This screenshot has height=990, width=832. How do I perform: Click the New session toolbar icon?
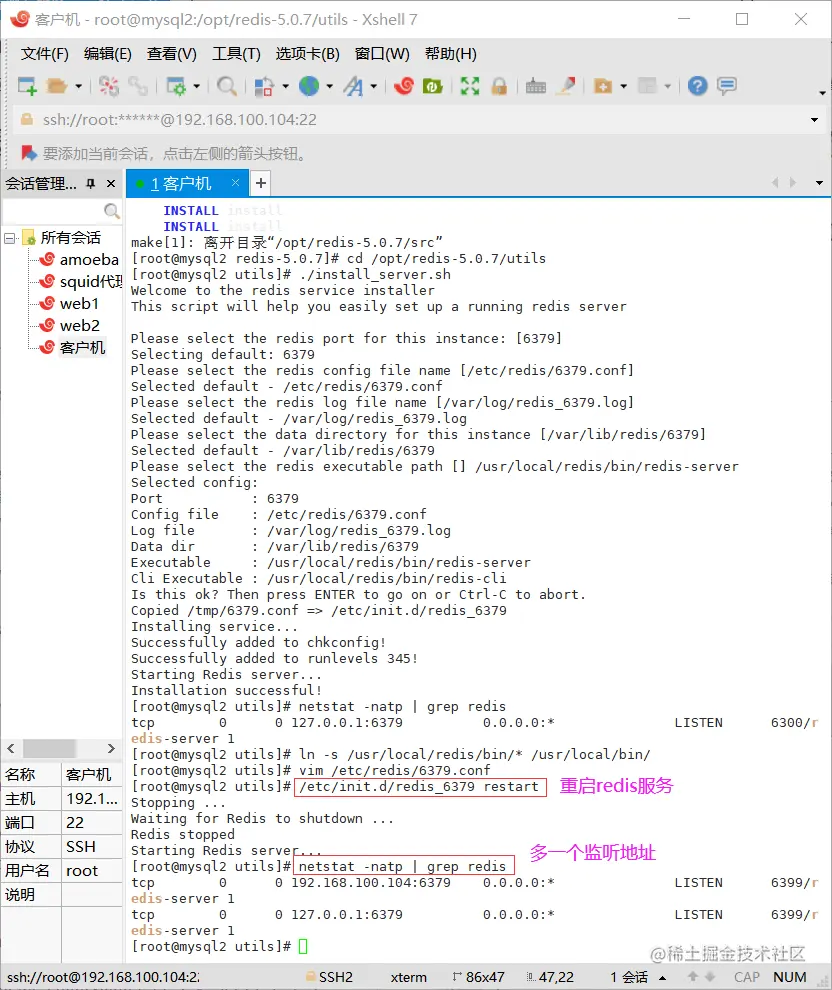27,86
